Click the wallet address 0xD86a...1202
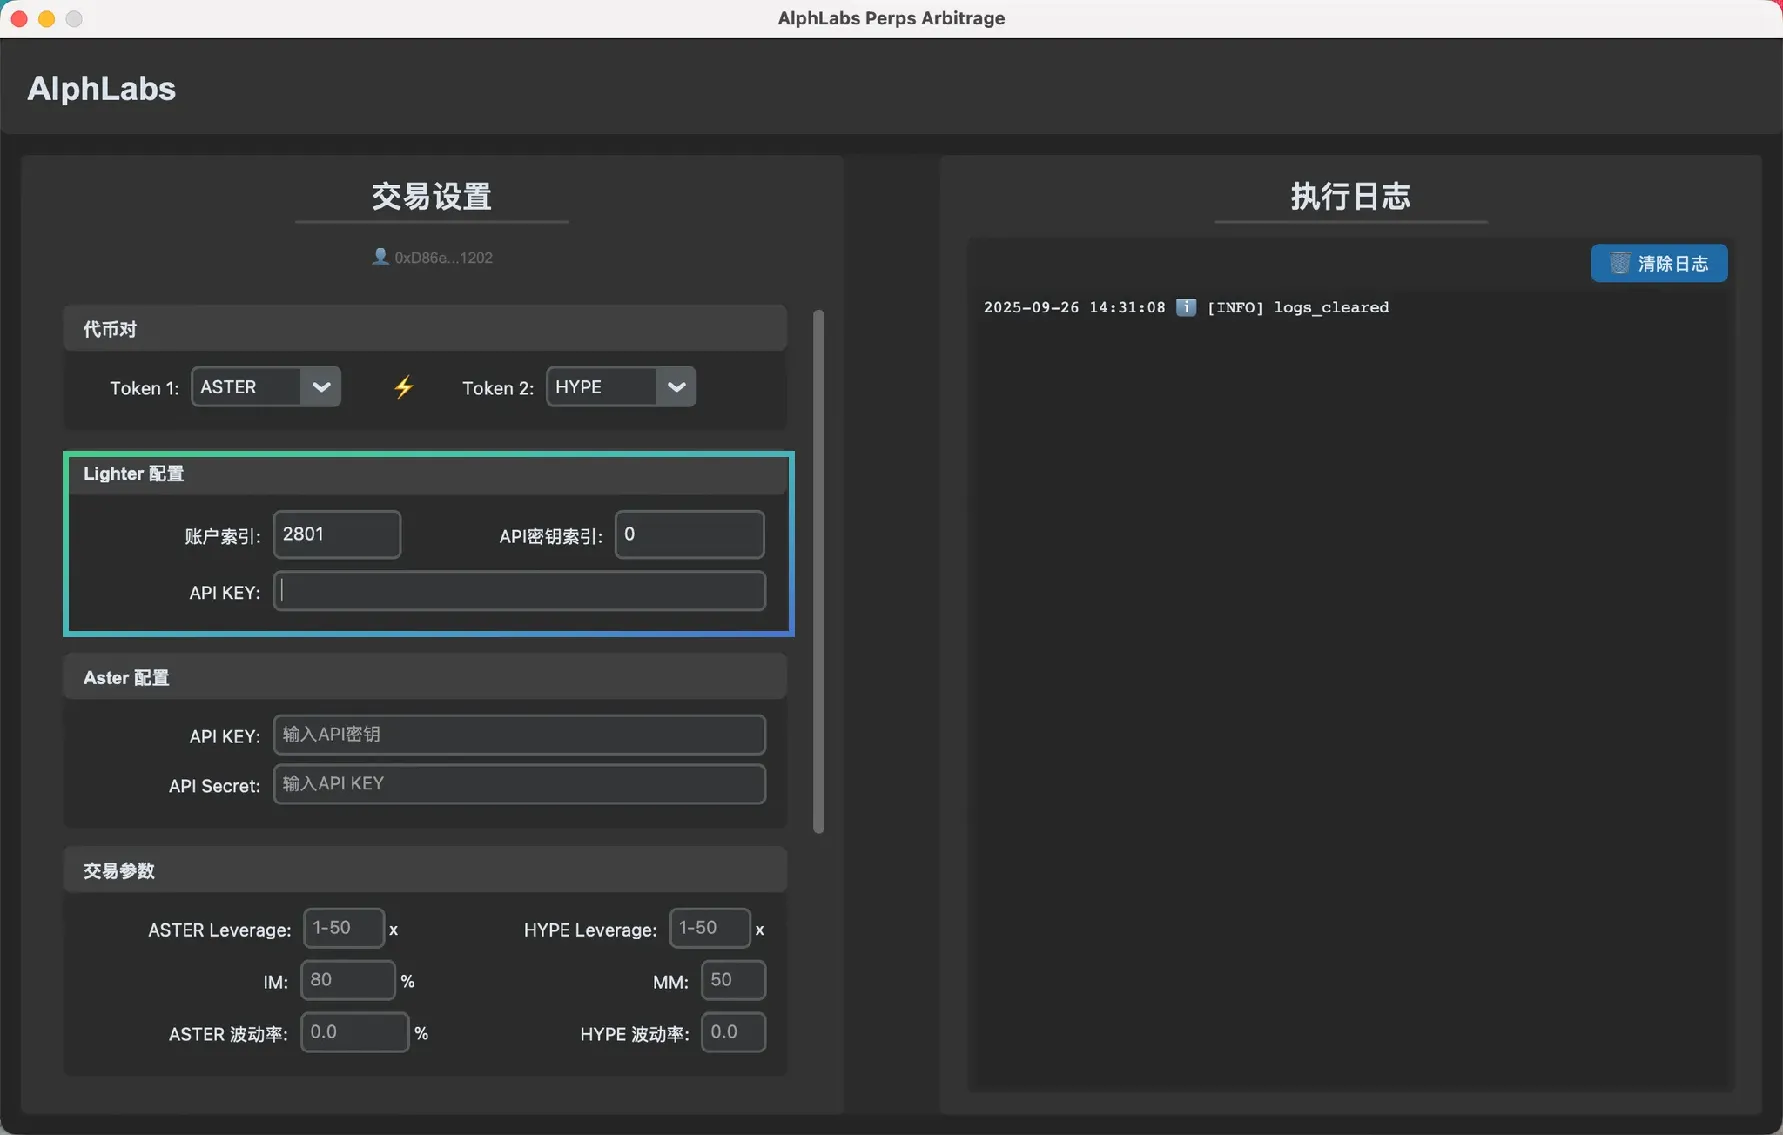Viewport: 1784px width, 1136px height. pyautogui.click(x=443, y=257)
